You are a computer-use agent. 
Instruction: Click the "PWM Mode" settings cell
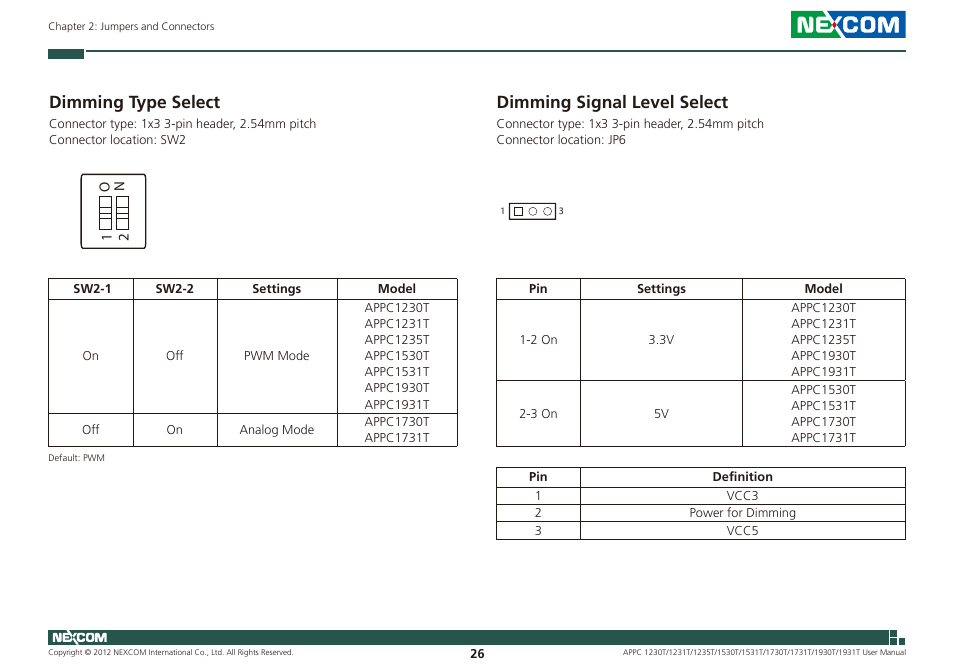[x=277, y=356]
